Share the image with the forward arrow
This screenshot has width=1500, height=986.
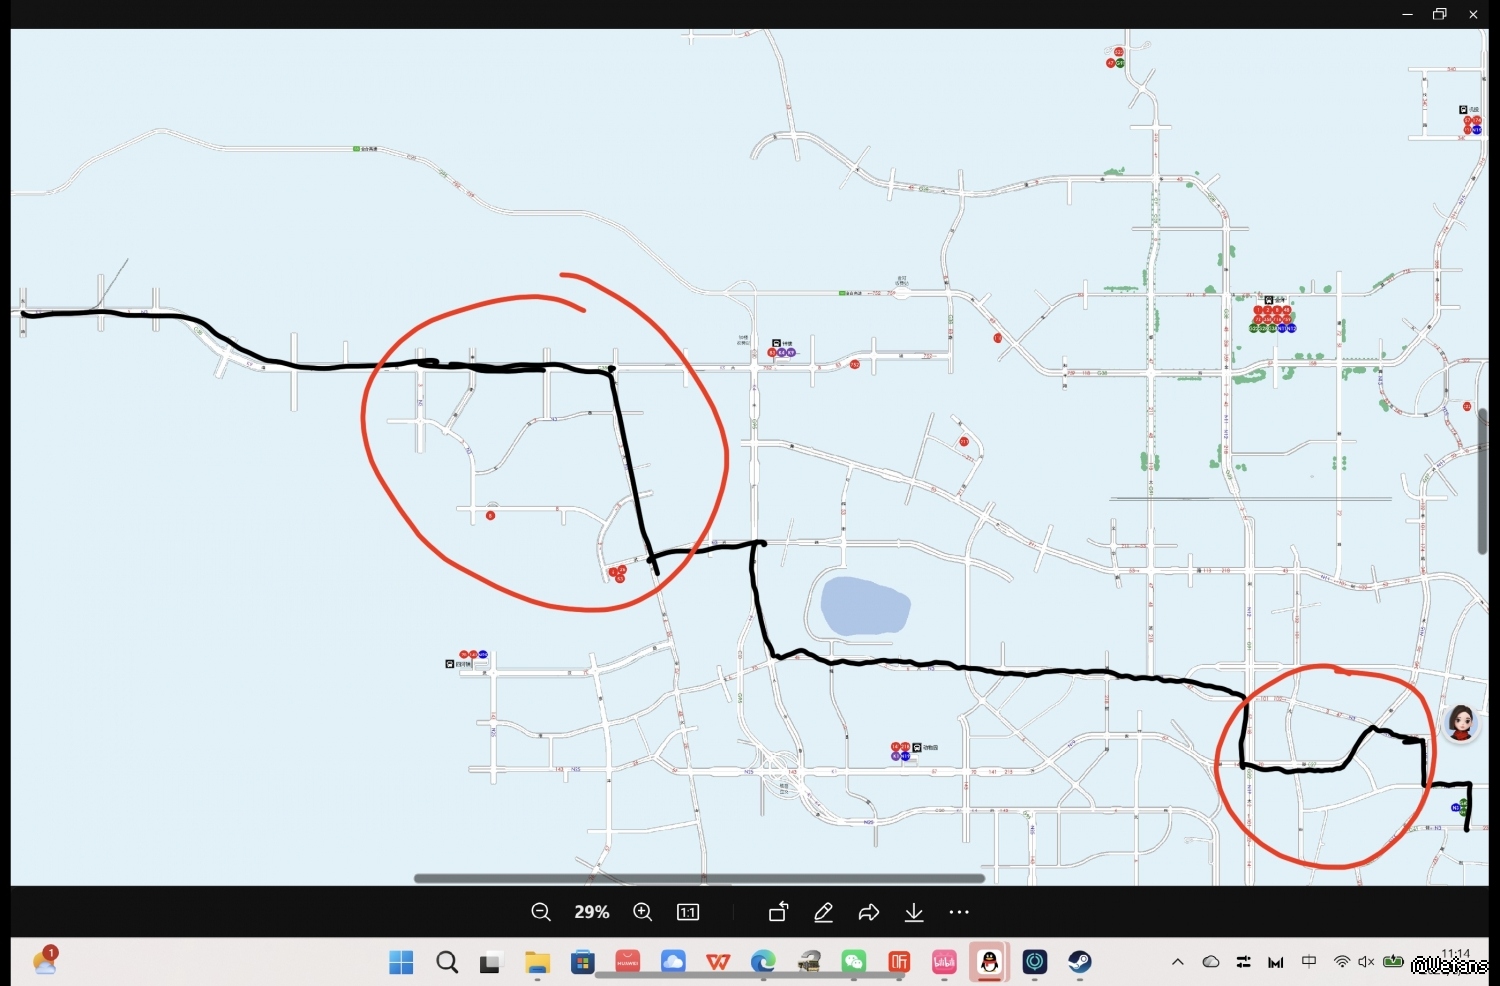[x=869, y=912]
